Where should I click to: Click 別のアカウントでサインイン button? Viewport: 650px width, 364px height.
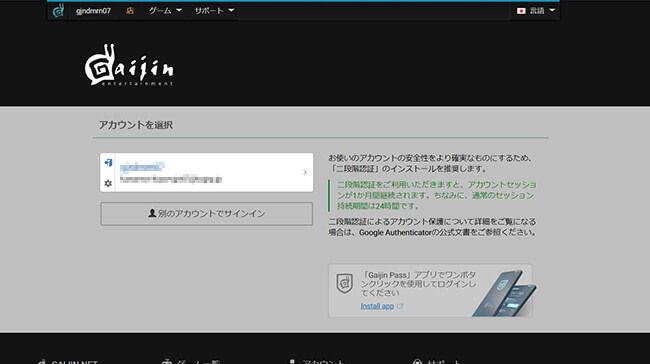(x=206, y=214)
